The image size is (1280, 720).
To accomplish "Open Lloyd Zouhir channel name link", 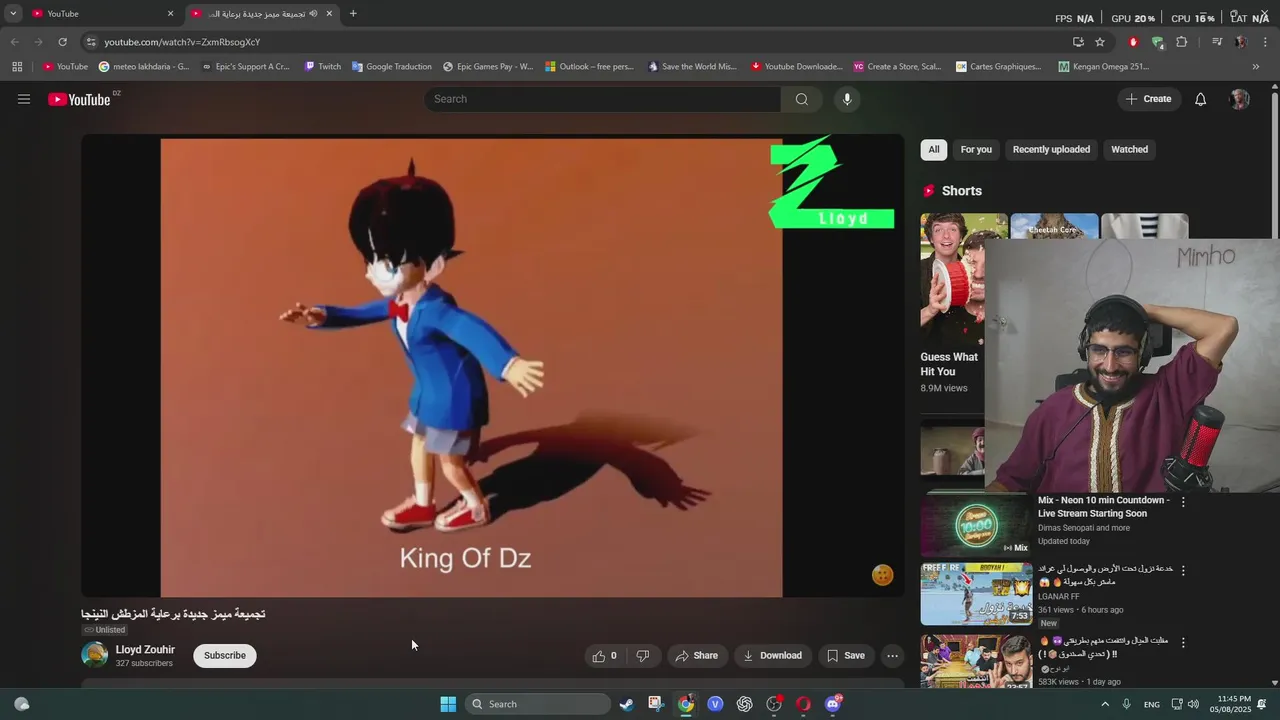I will (x=145, y=650).
